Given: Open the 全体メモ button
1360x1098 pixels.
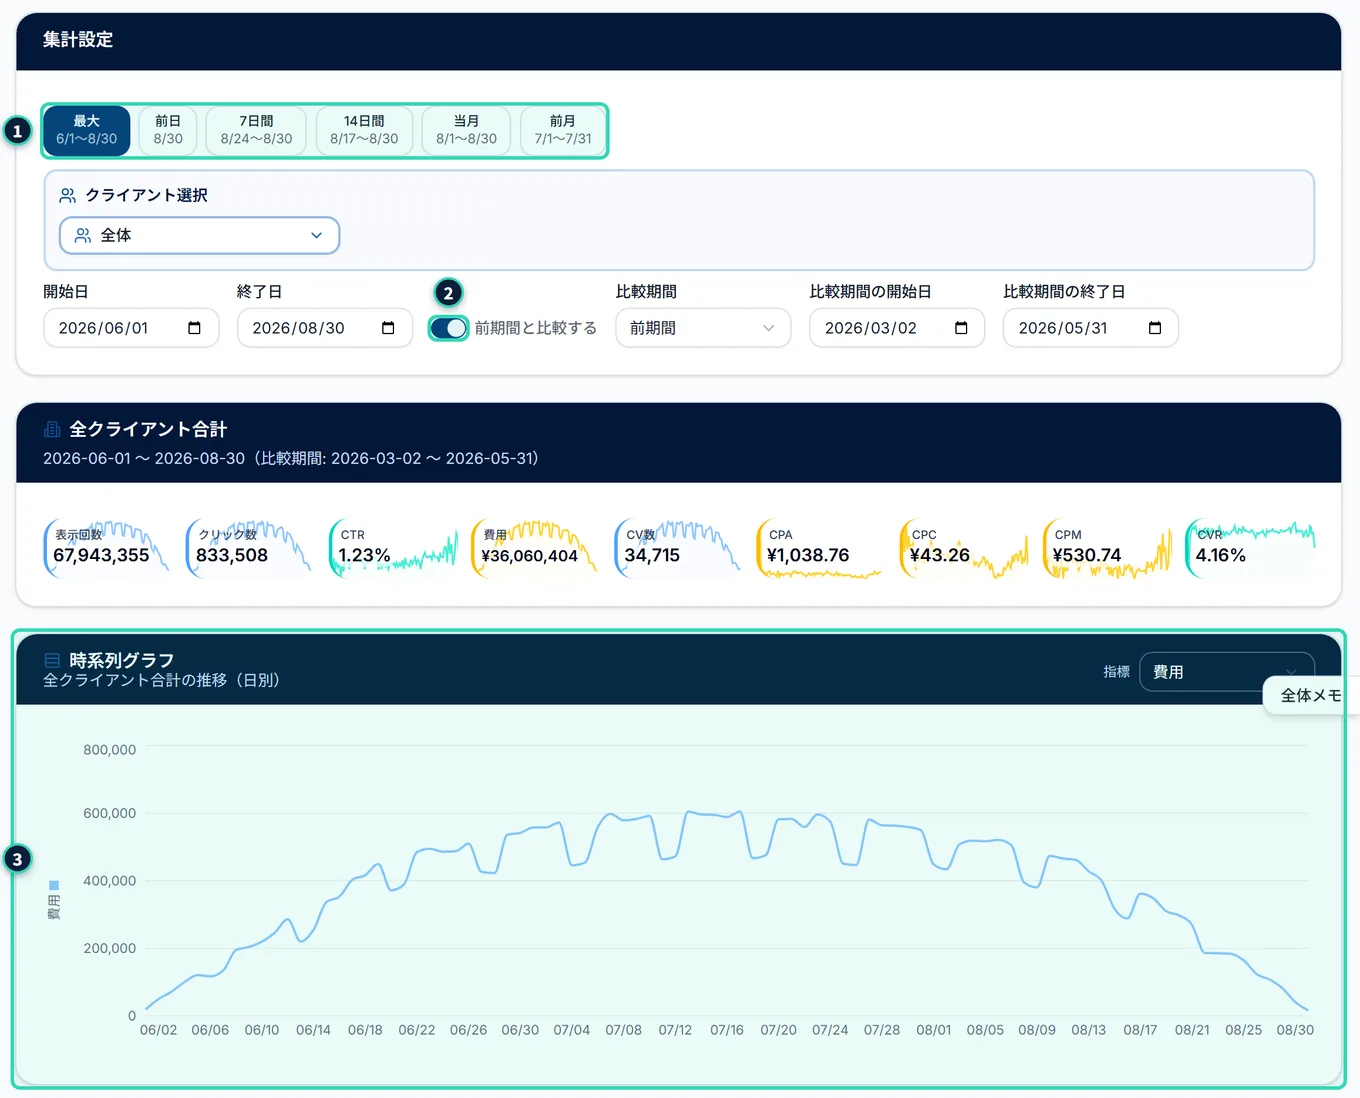Looking at the screenshot, I should click(x=1311, y=695).
